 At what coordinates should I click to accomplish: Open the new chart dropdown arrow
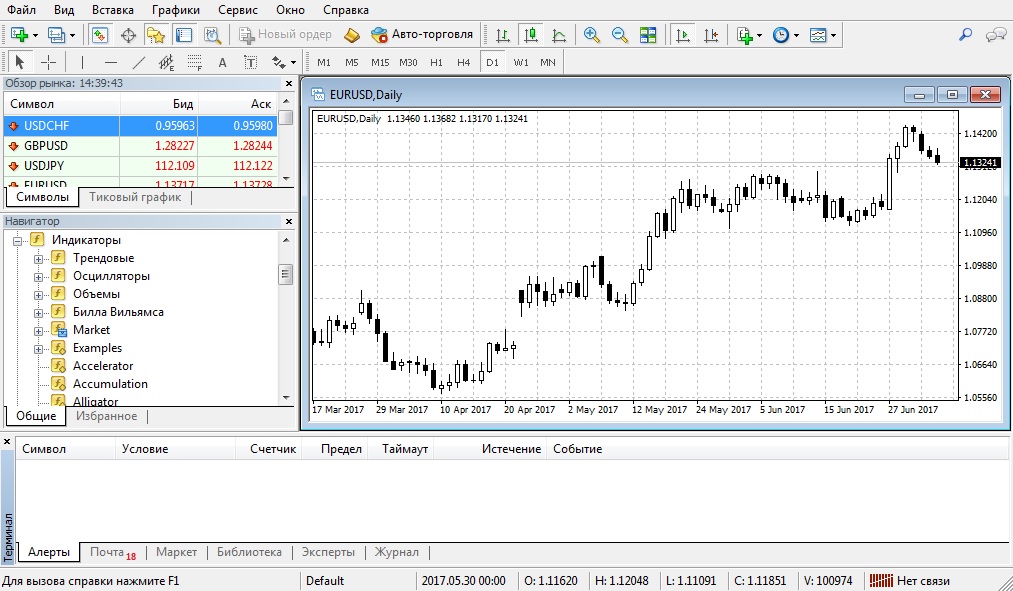tap(35, 36)
